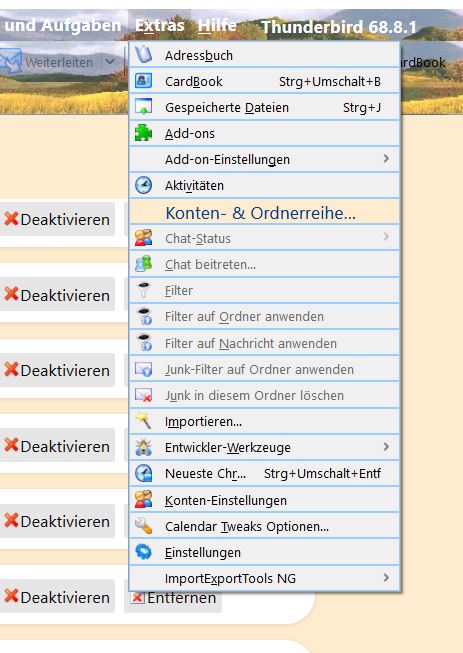The image size is (463, 653).
Task: Click the first Deaktivieren button
Action: (57, 219)
